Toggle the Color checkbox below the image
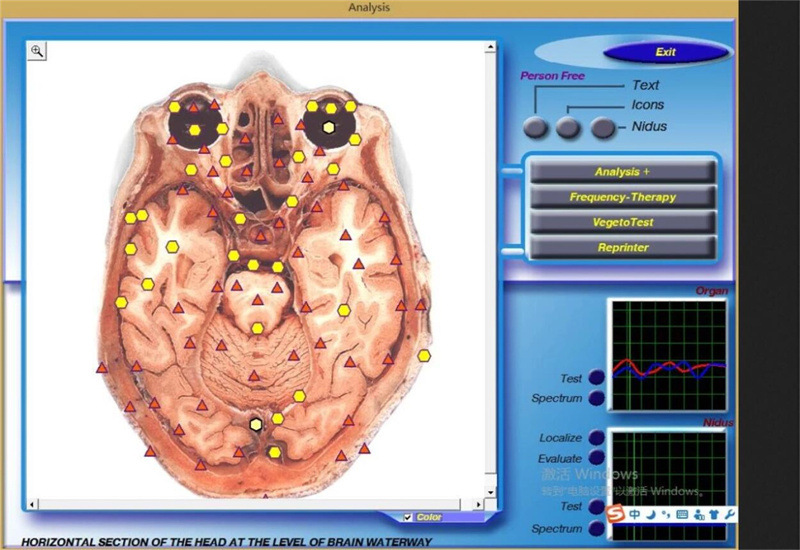Screen dimensions: 800x550 click(x=407, y=517)
